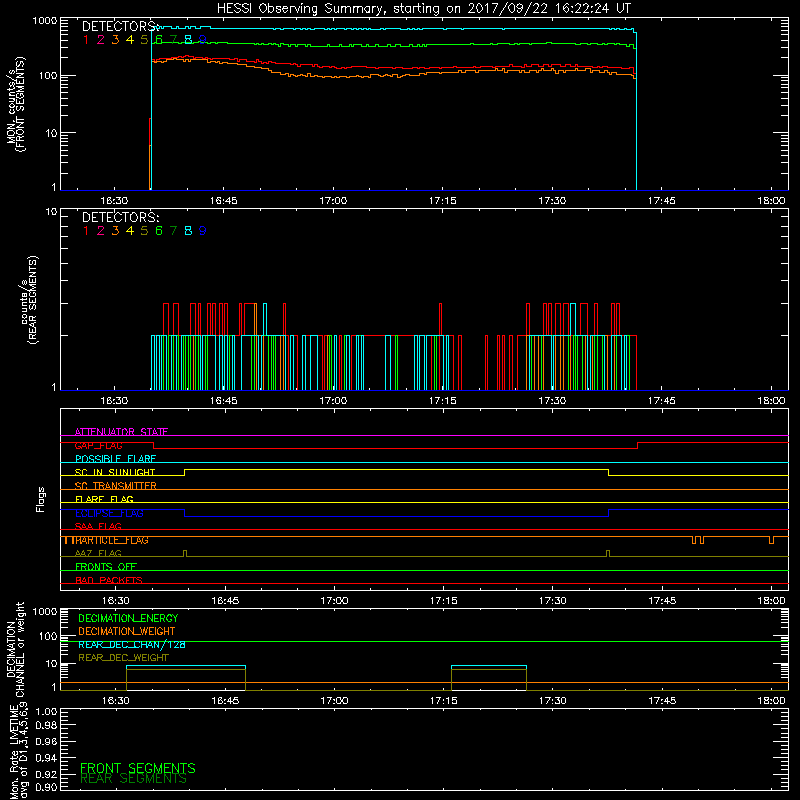
Task: Select detector 9 in front segments legend
Action: coord(203,40)
